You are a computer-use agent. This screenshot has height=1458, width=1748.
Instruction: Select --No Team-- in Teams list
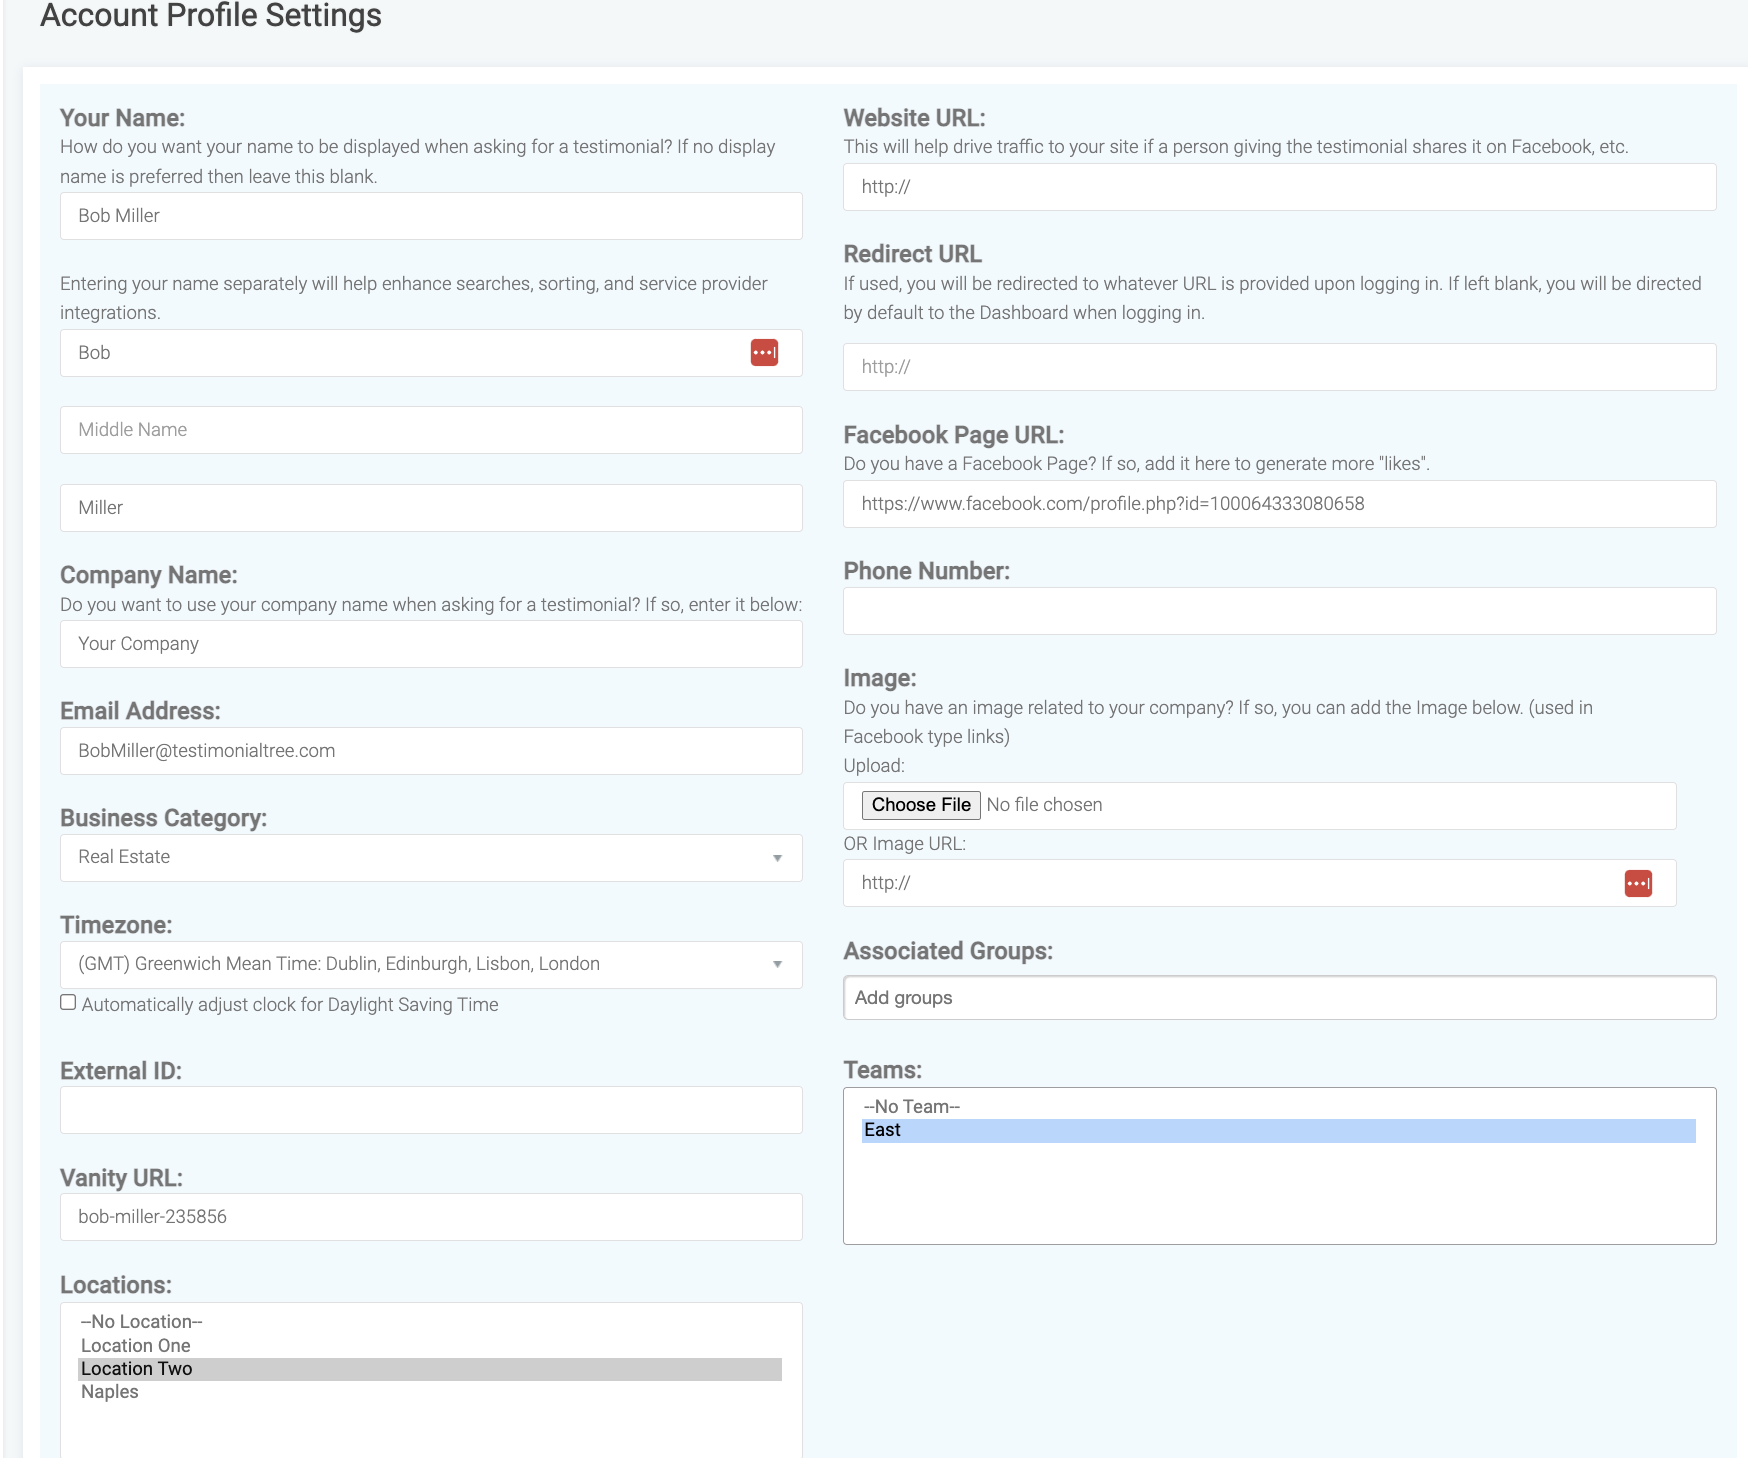click(x=1279, y=1107)
